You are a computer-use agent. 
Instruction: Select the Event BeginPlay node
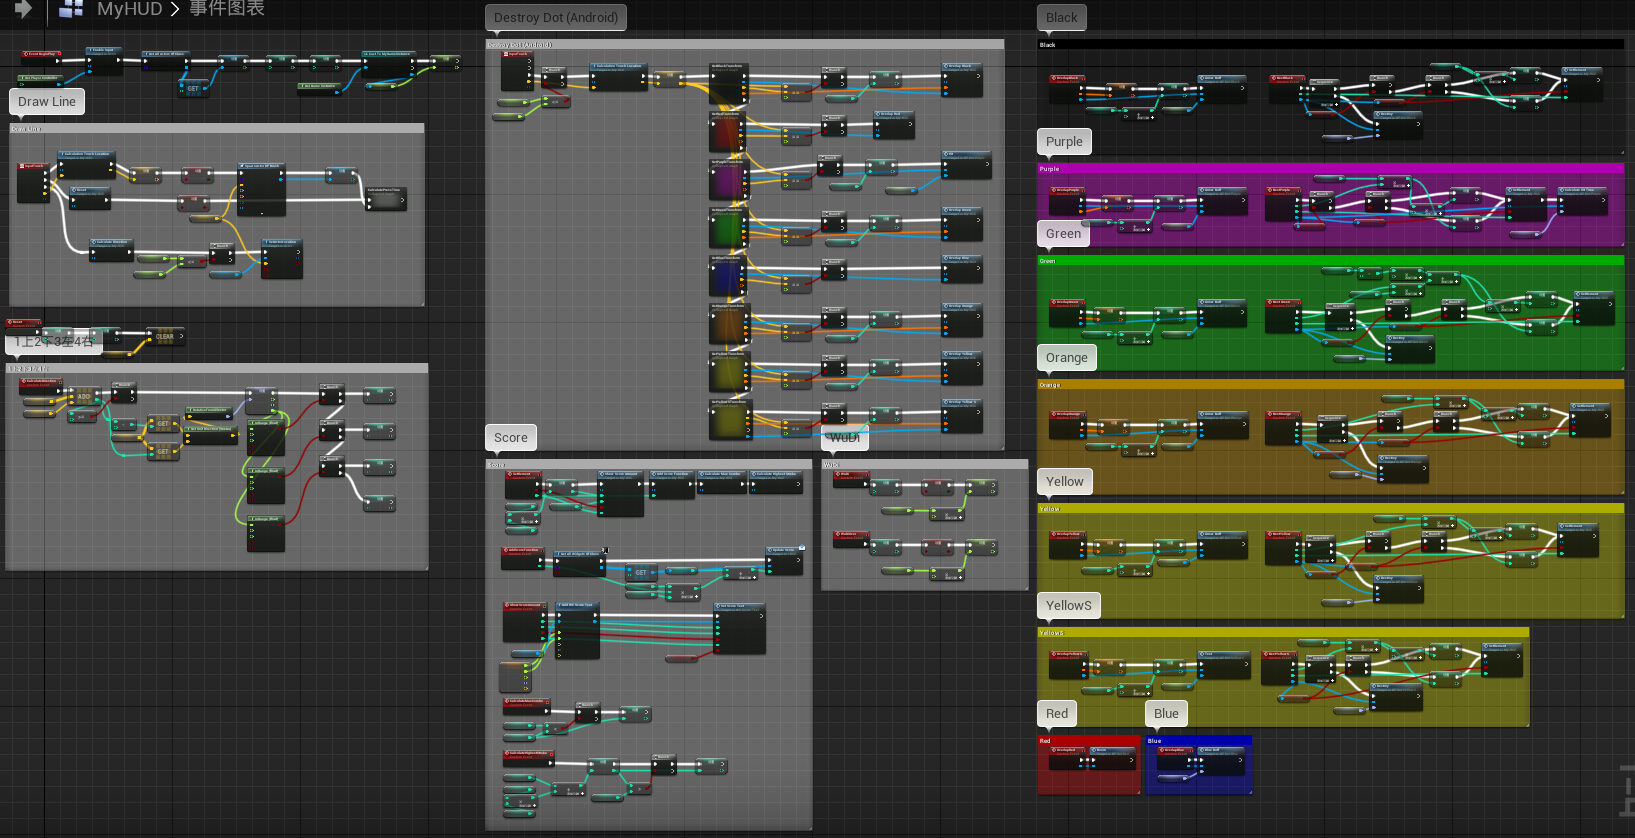coord(41,54)
